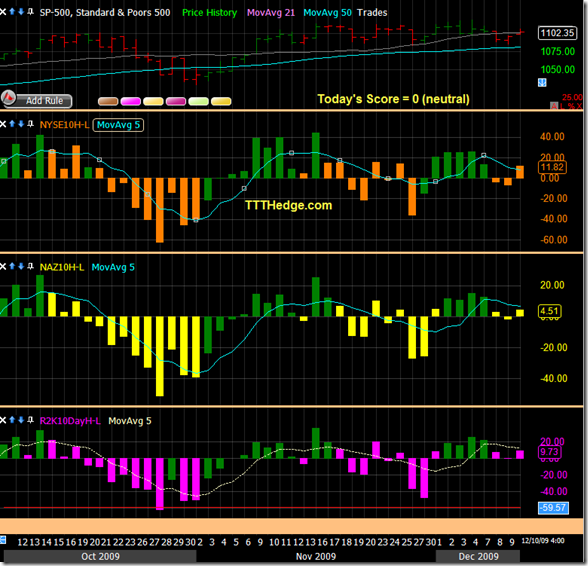Open NAZ10H-L indicator label
The height and width of the screenshot is (566, 588).
point(62,267)
